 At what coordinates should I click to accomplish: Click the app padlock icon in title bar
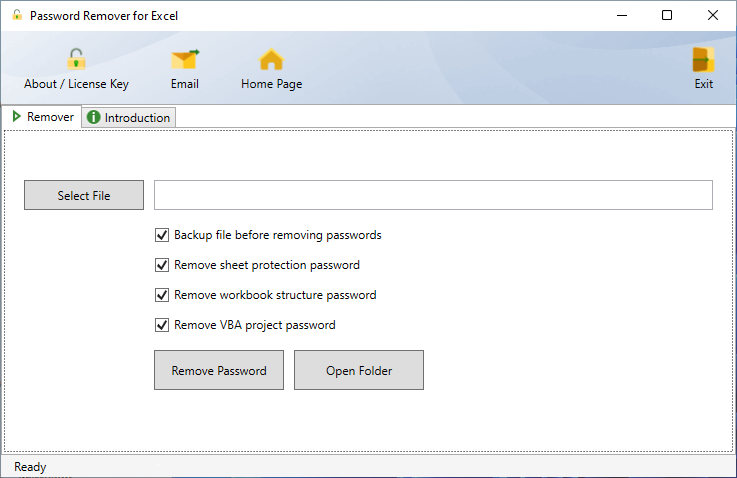17,15
